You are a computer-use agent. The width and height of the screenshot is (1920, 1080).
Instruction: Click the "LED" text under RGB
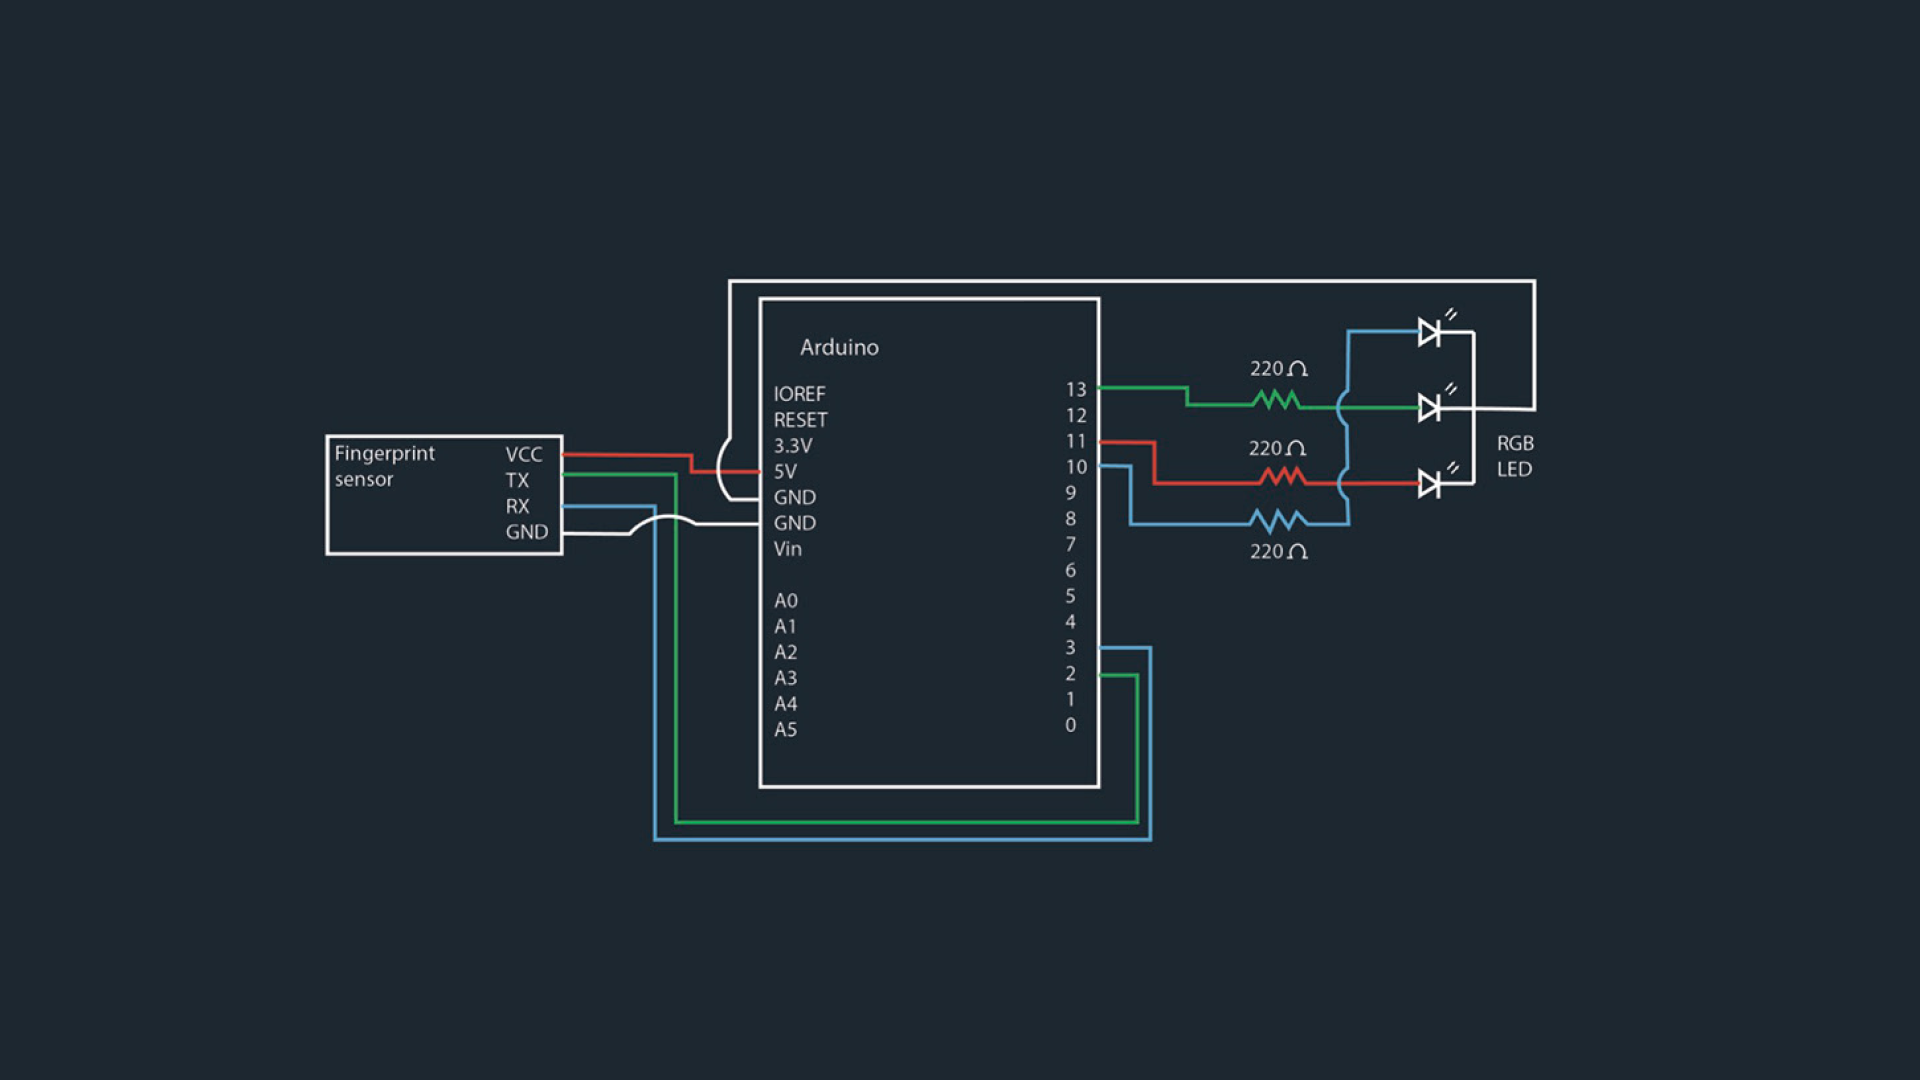coord(1514,469)
